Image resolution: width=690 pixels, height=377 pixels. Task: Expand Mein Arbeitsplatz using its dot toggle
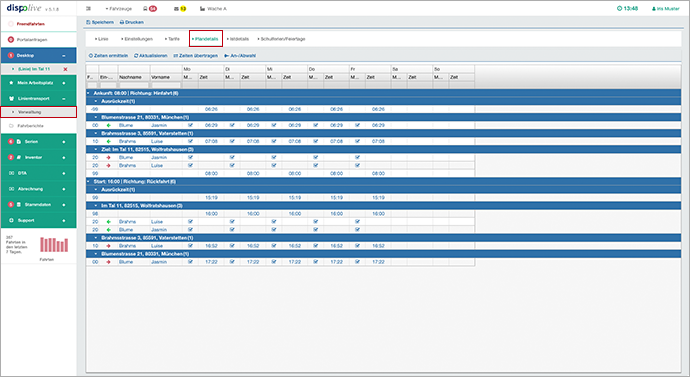click(64, 83)
